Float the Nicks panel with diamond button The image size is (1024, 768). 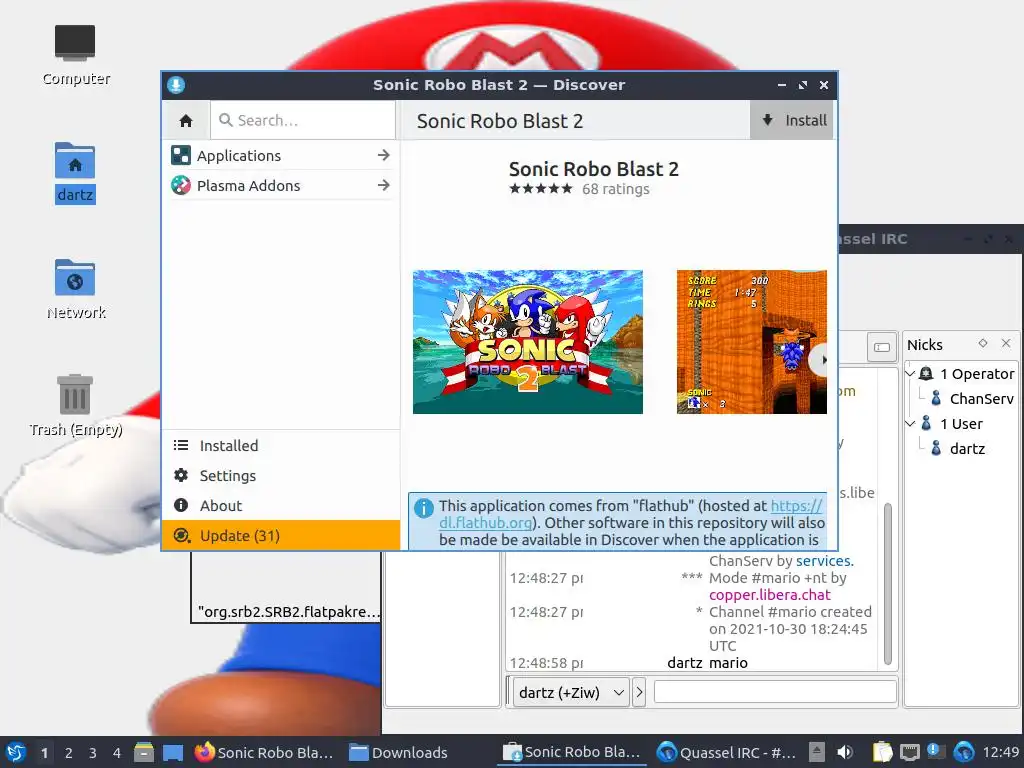click(983, 343)
